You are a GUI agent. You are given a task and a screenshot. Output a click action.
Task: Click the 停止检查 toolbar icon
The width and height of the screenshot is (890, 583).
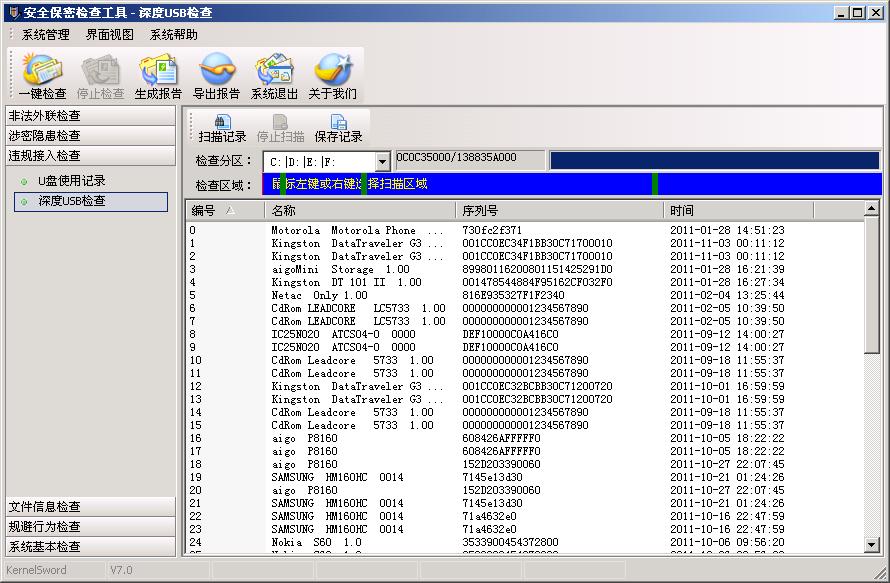pos(100,77)
